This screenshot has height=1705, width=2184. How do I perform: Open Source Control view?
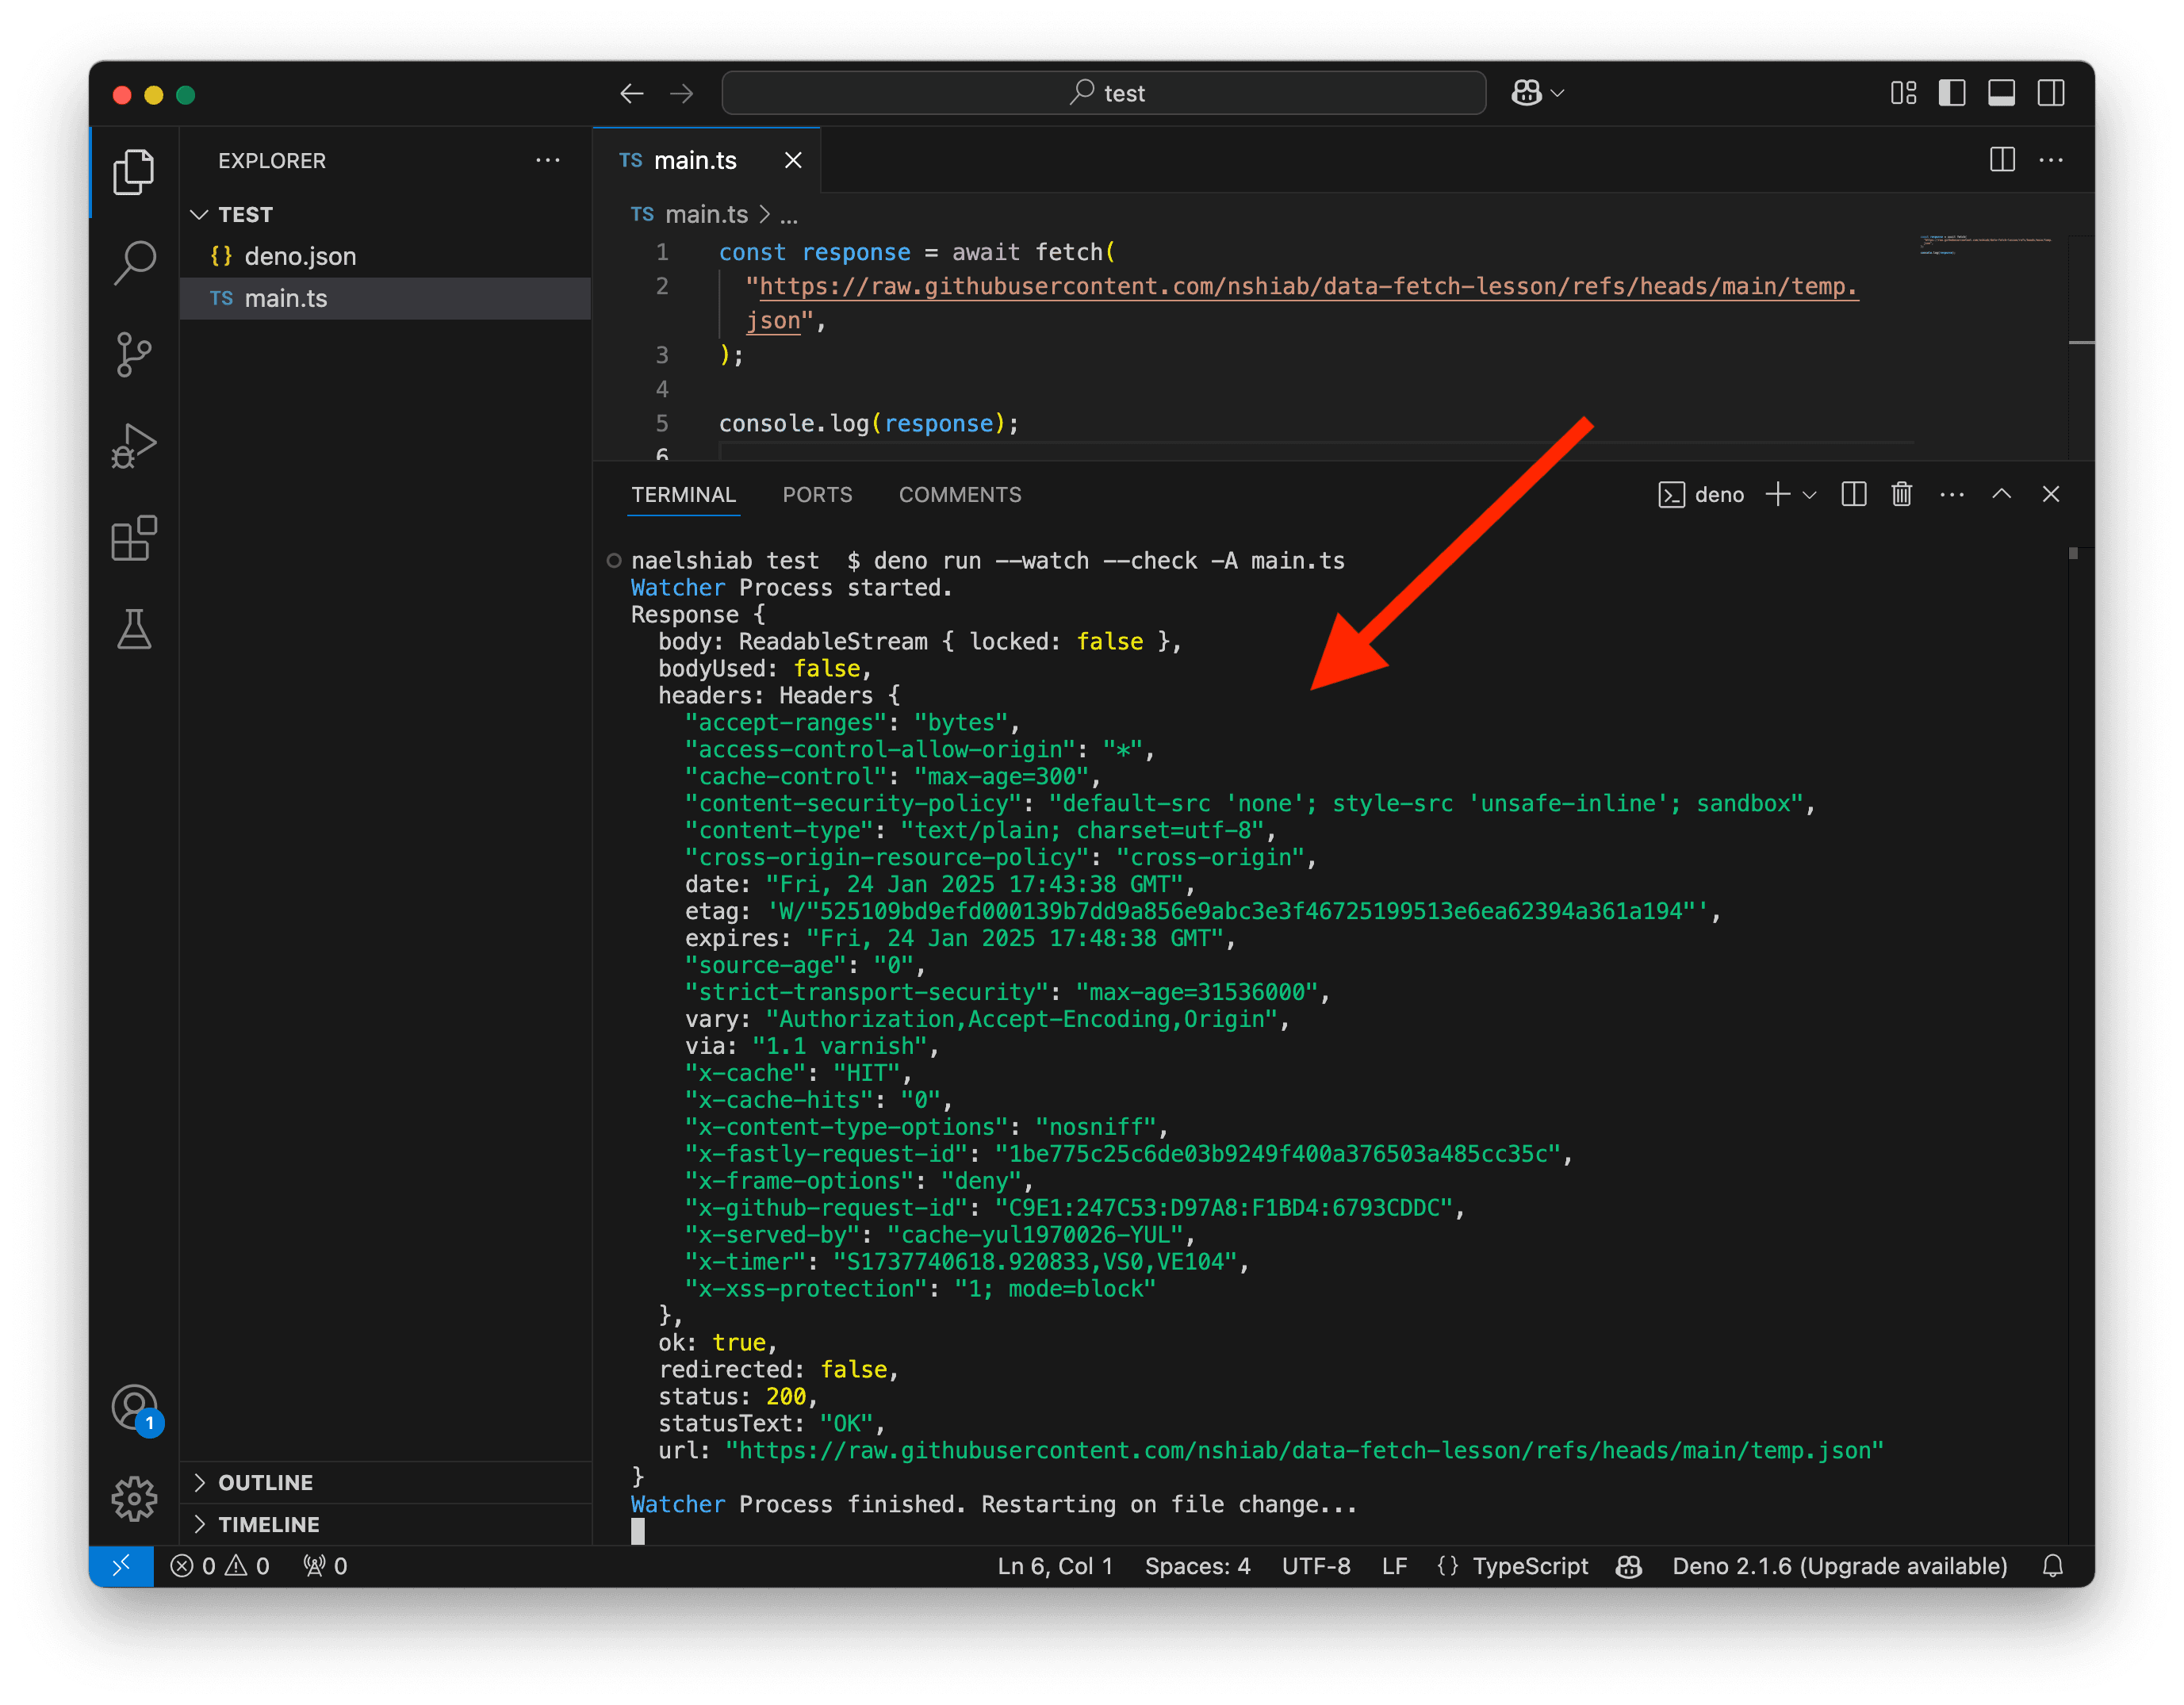[x=134, y=355]
